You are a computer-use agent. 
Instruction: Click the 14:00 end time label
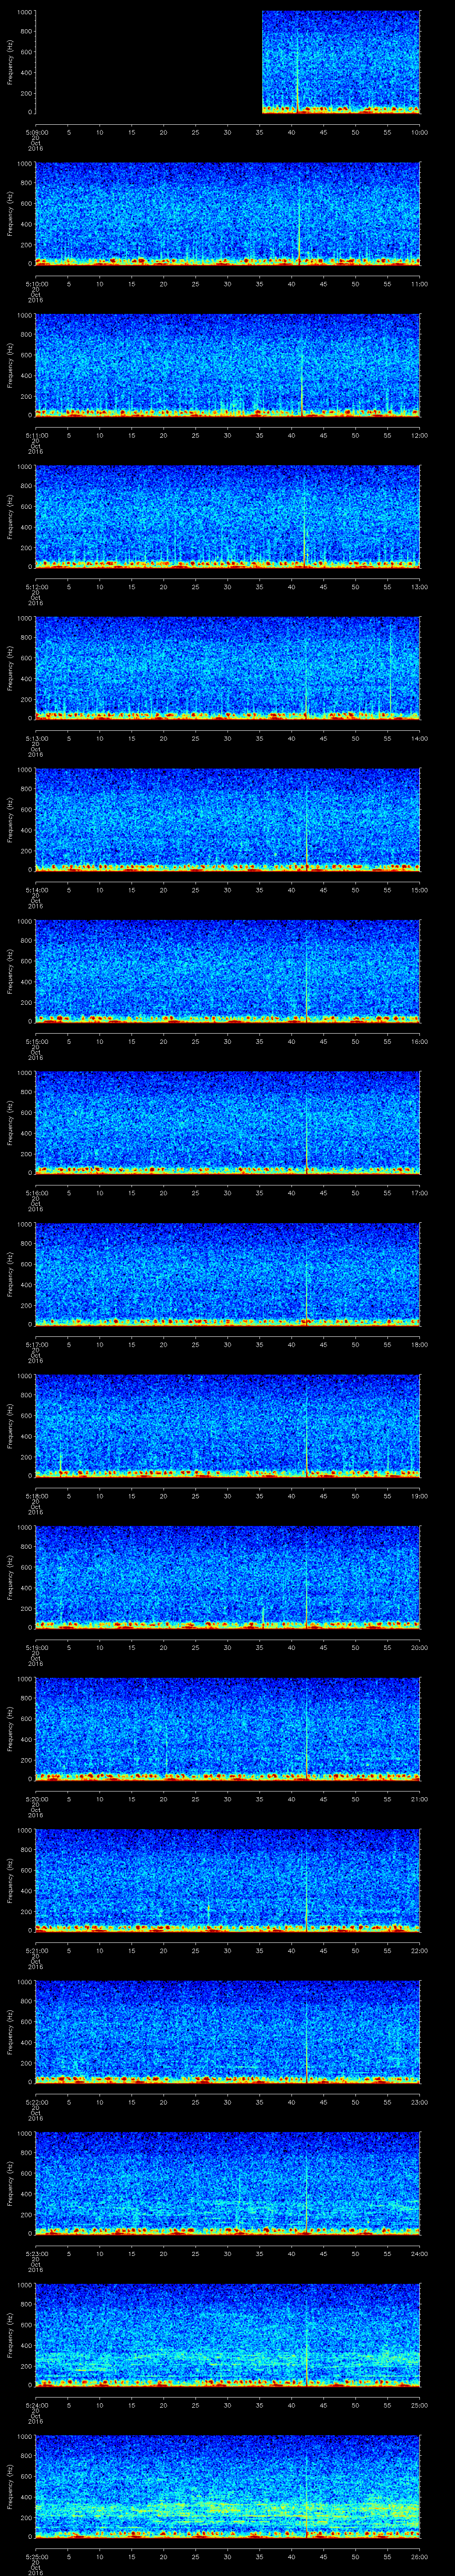click(x=419, y=738)
